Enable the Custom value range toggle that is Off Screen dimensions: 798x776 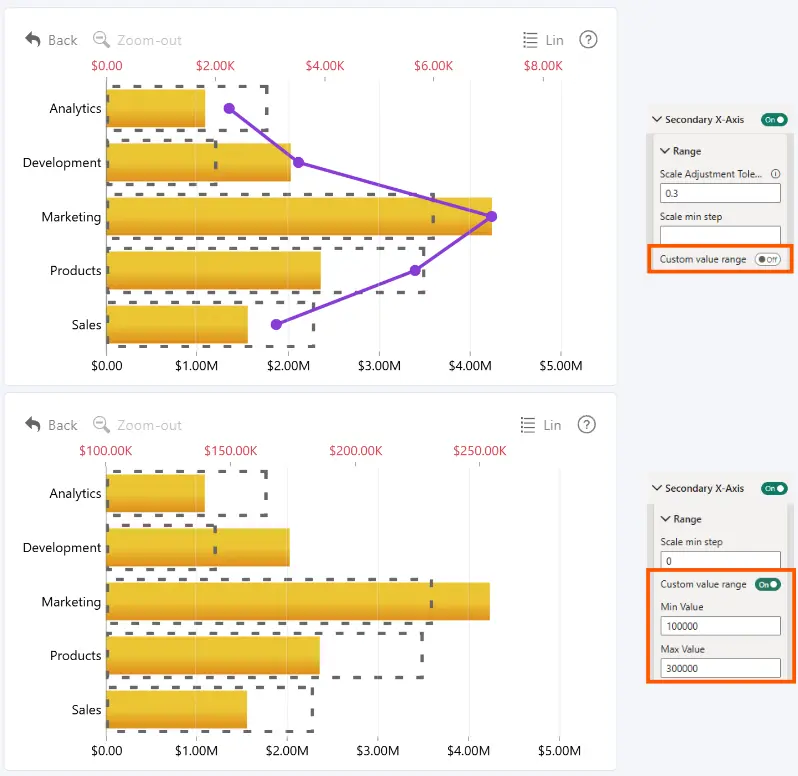[x=767, y=260]
